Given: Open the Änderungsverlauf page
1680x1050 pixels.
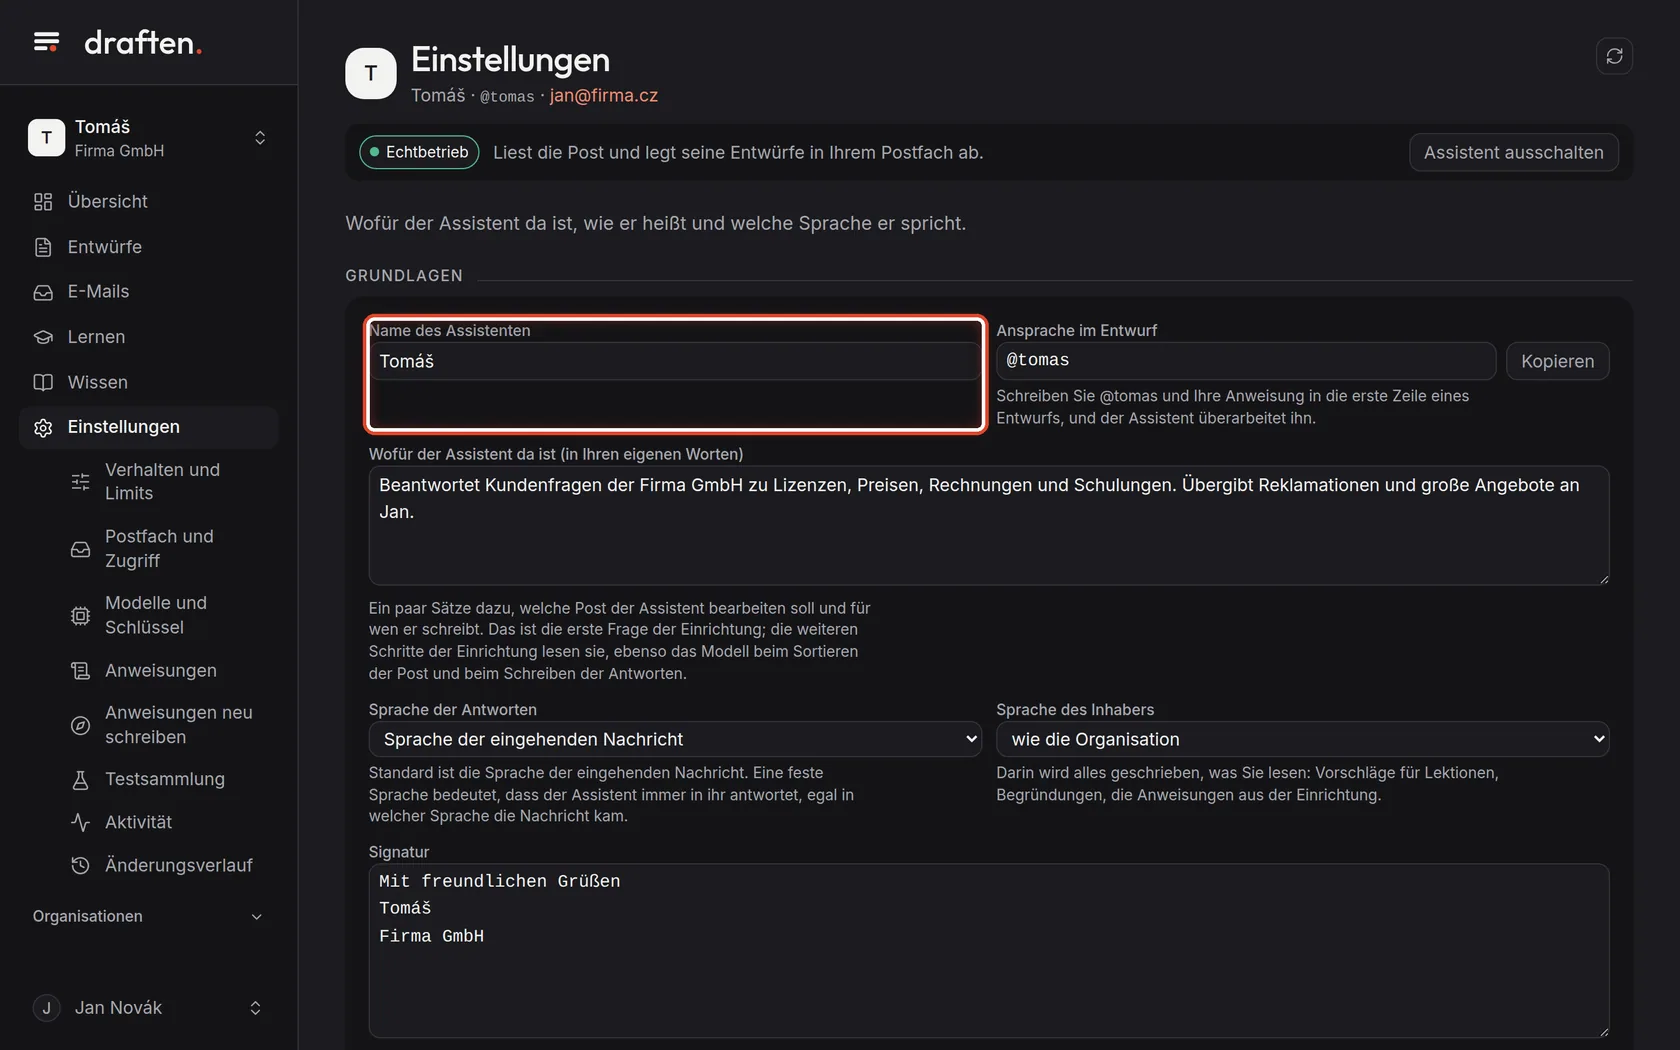Looking at the screenshot, I should pyautogui.click(x=168, y=865).
